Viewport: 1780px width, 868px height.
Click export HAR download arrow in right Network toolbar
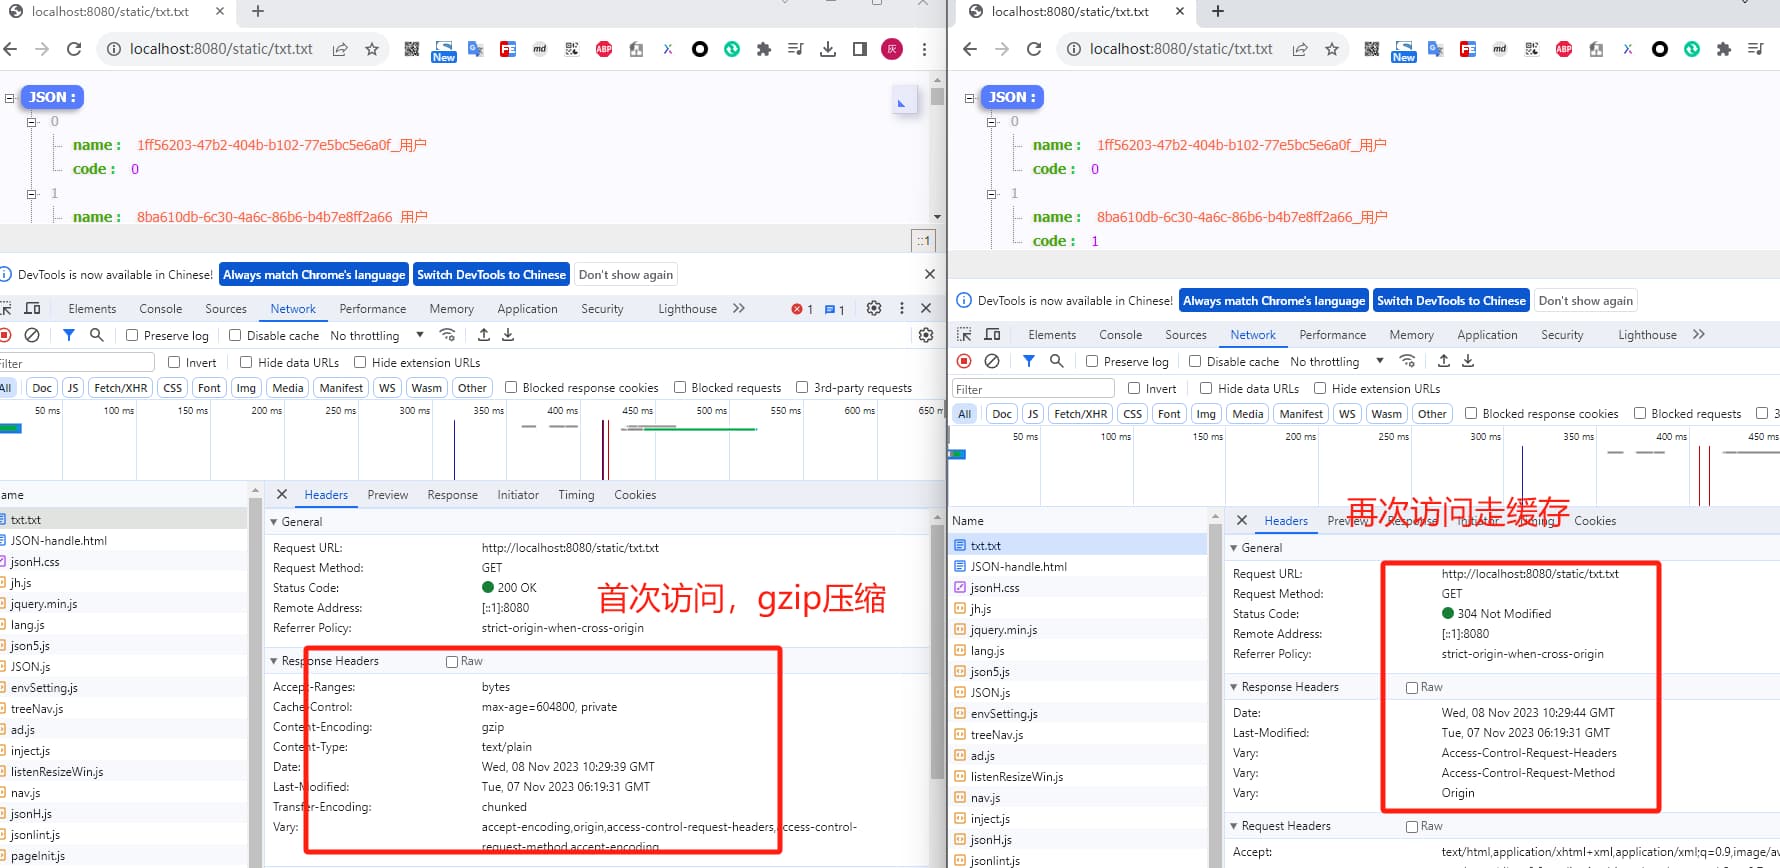[1468, 361]
